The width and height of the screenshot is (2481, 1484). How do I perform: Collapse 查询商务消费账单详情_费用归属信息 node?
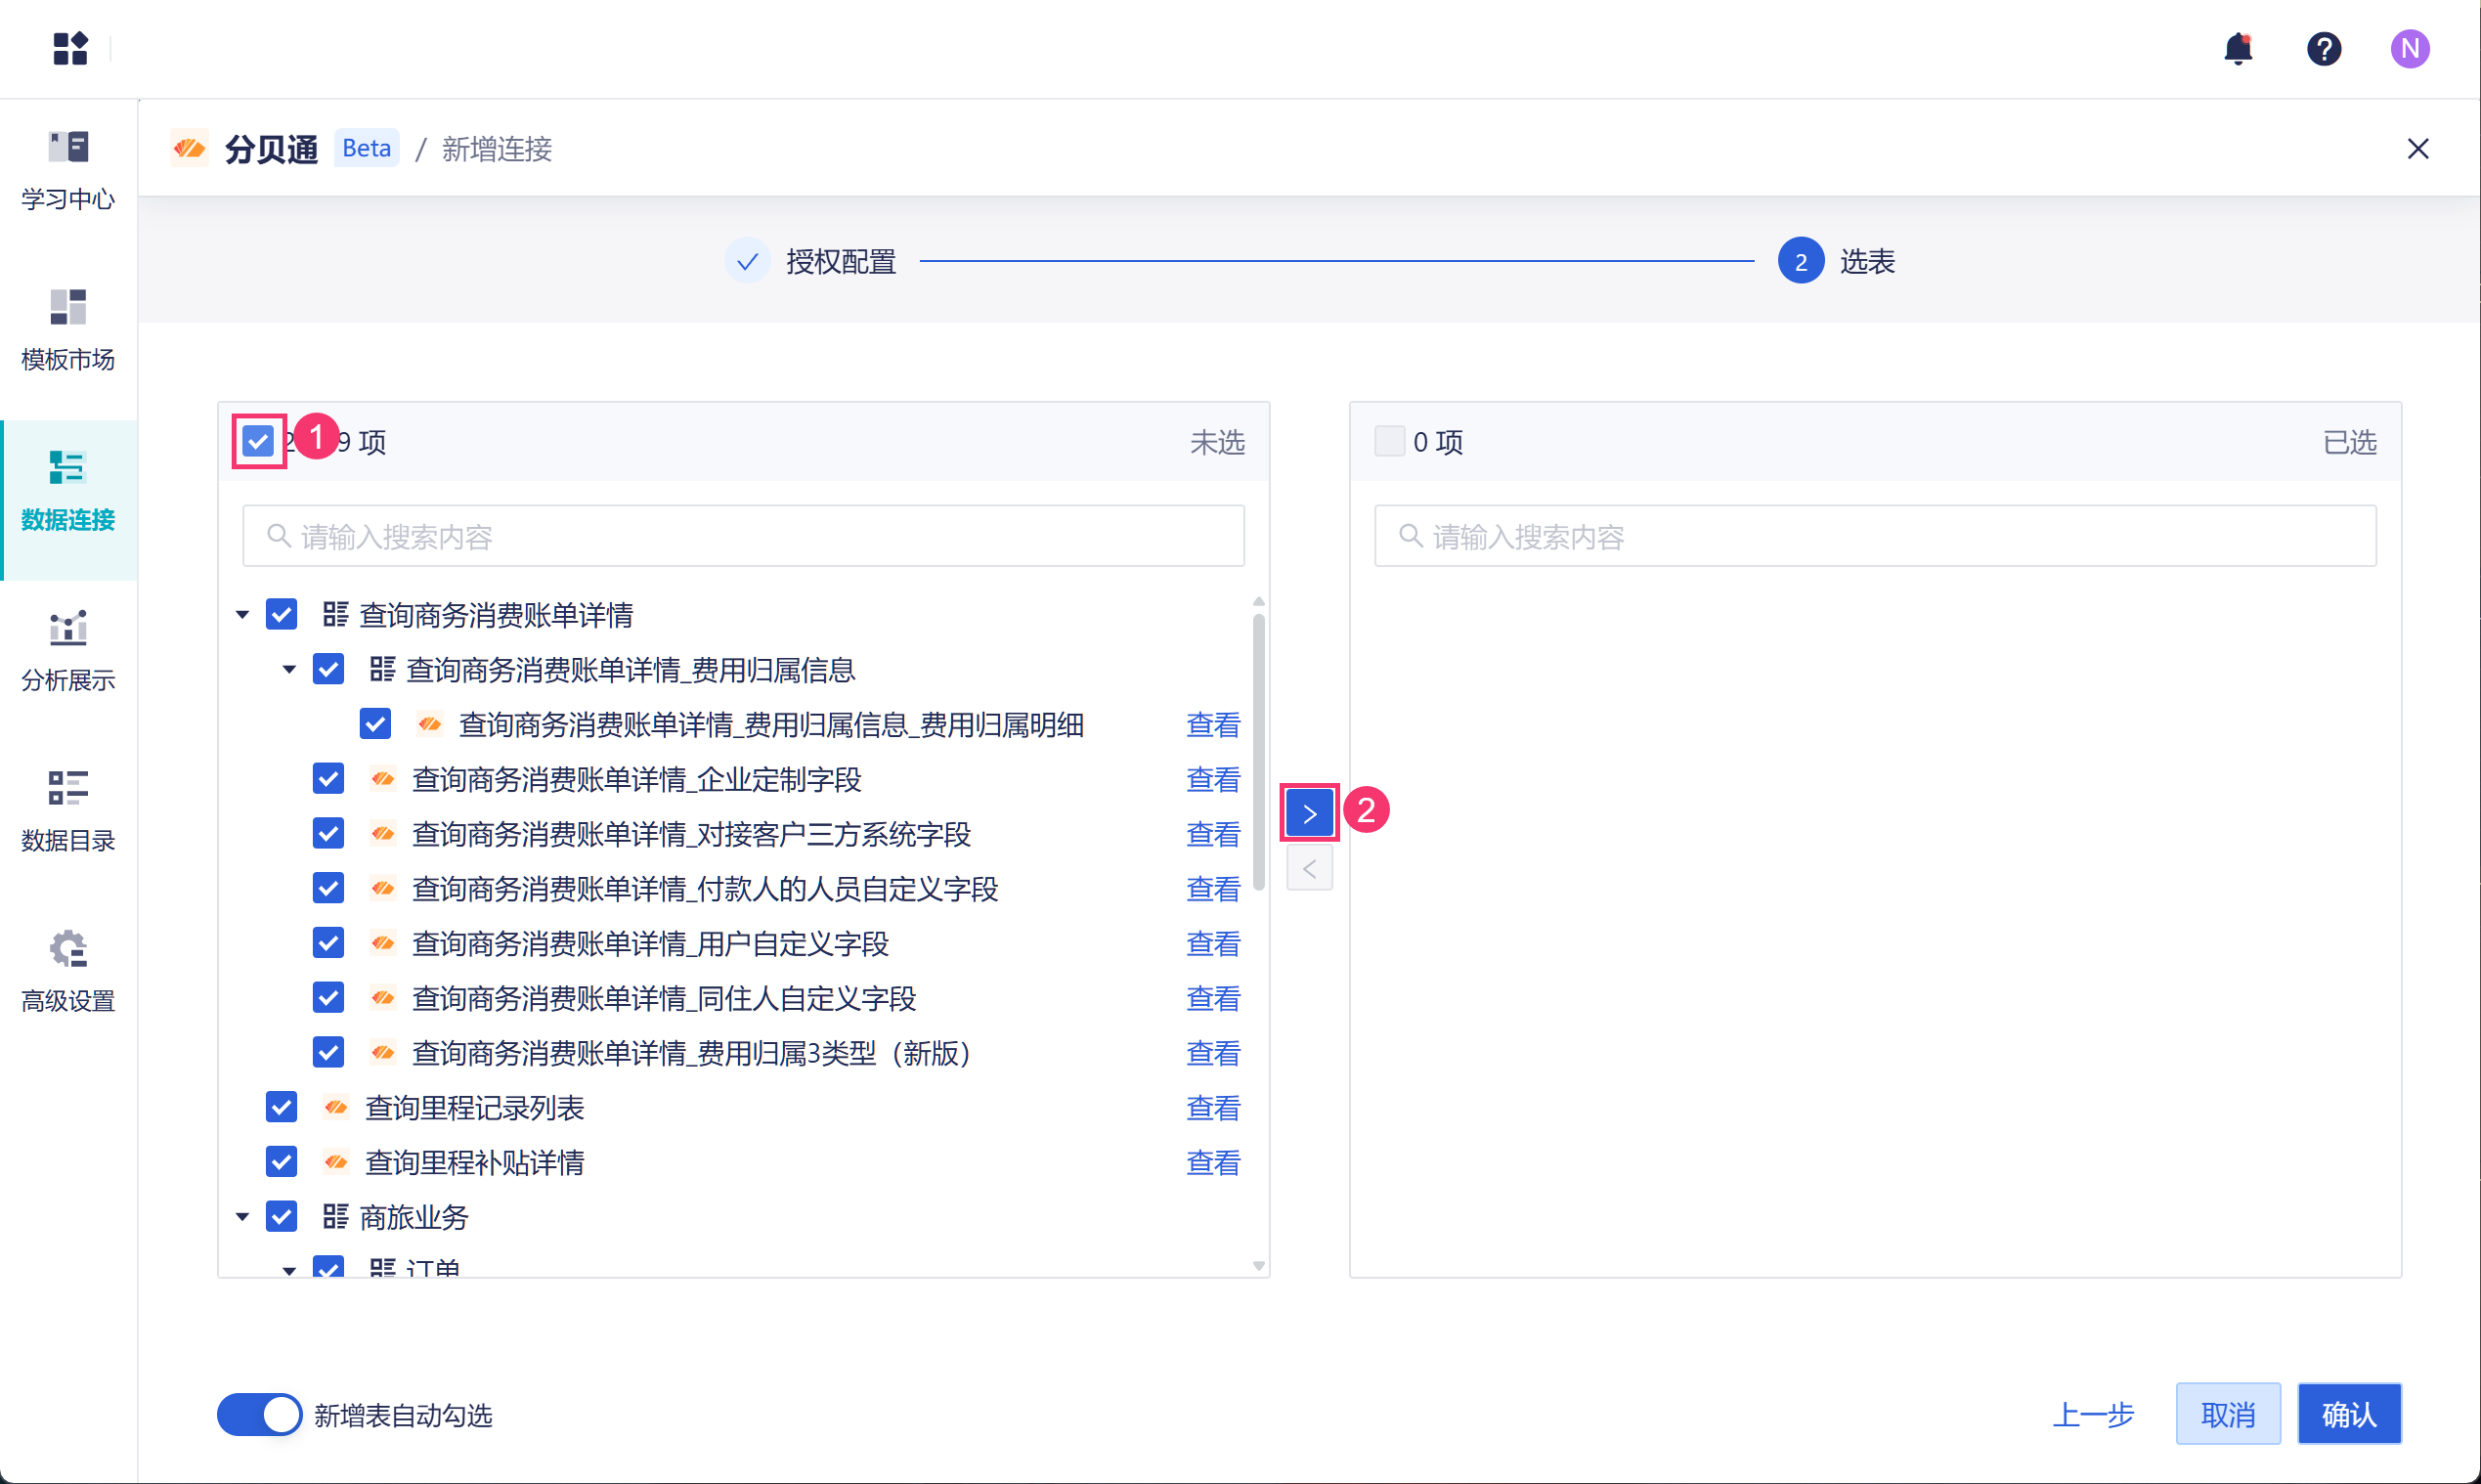click(x=289, y=669)
